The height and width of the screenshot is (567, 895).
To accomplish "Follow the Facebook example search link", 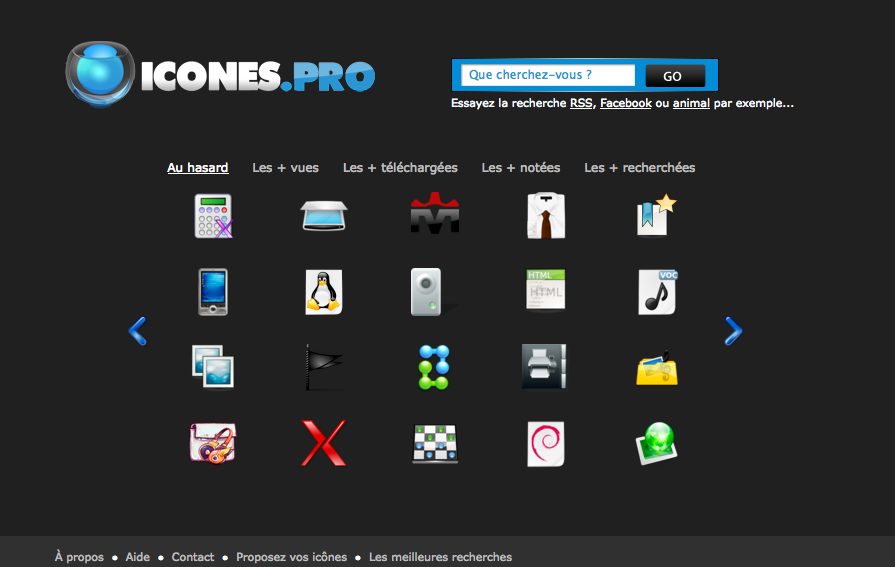I will [x=626, y=103].
